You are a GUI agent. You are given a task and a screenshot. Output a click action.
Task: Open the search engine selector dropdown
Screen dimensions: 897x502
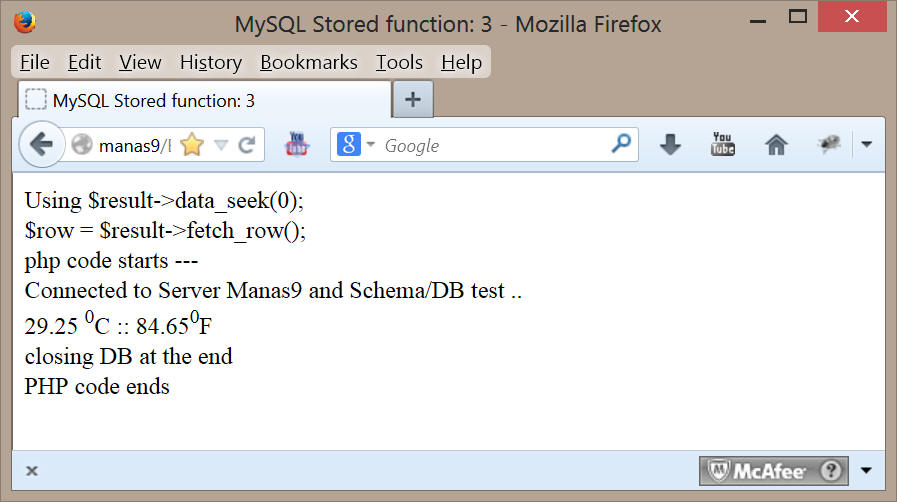[x=355, y=144]
